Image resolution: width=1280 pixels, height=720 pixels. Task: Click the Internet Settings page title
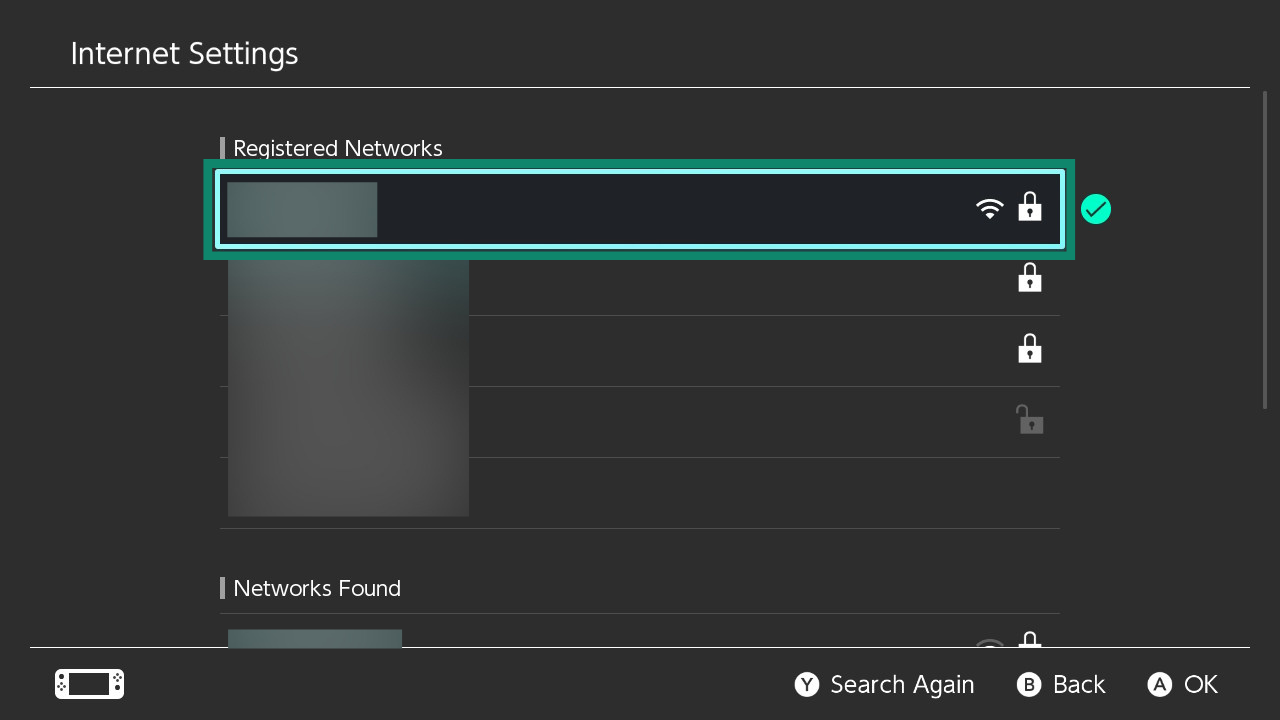tap(184, 53)
